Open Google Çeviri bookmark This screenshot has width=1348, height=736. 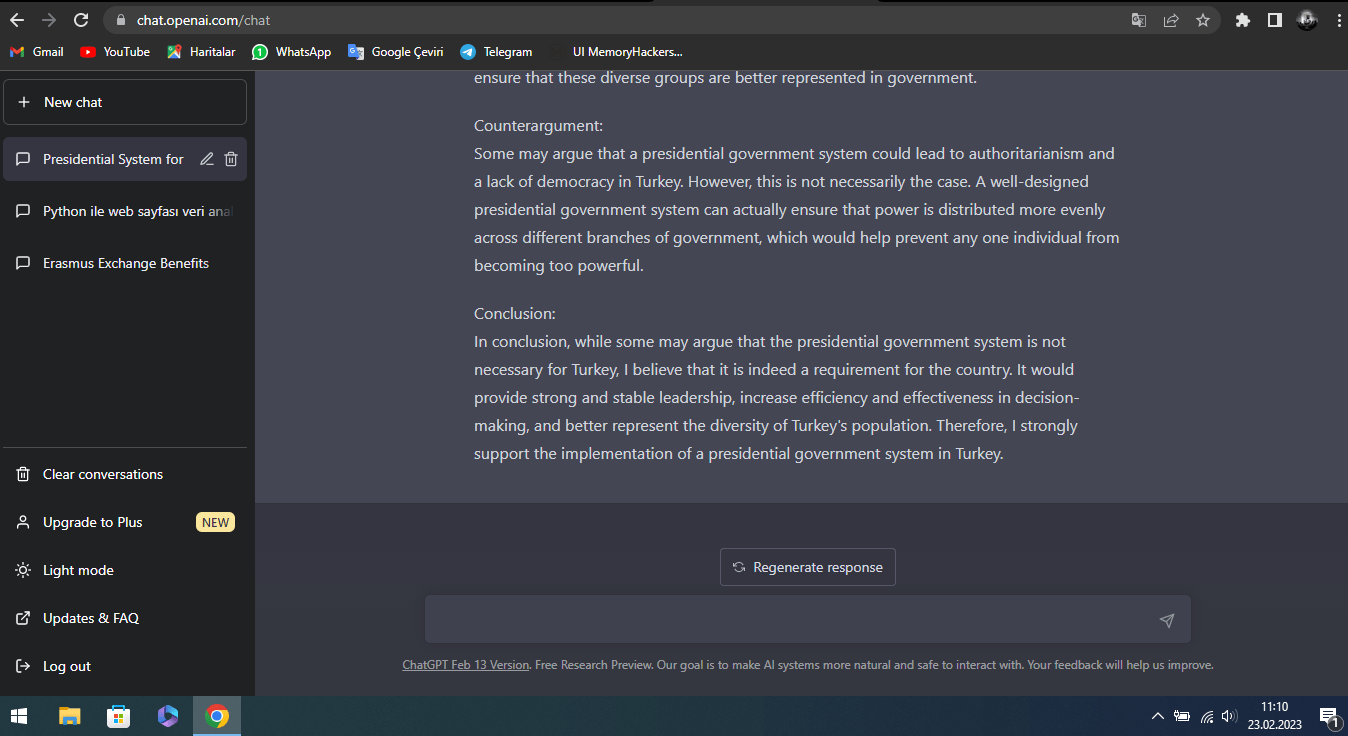[395, 52]
